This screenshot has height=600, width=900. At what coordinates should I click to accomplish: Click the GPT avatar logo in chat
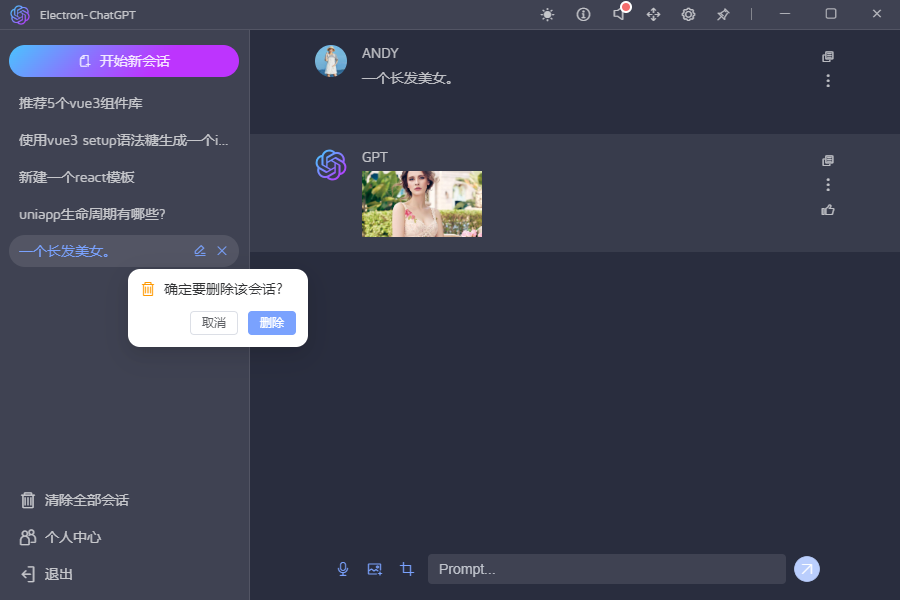(x=331, y=165)
